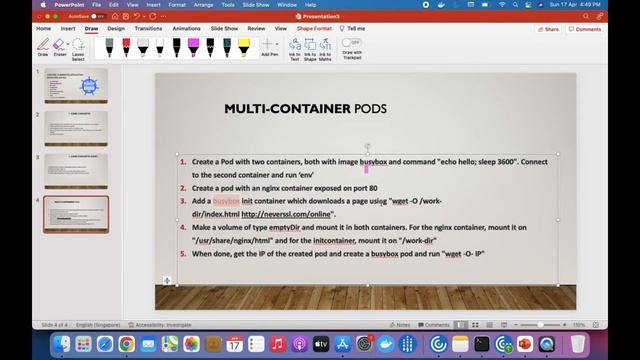The width and height of the screenshot is (640, 360).
Task: Click the Comments button in status bar
Action: (x=433, y=325)
